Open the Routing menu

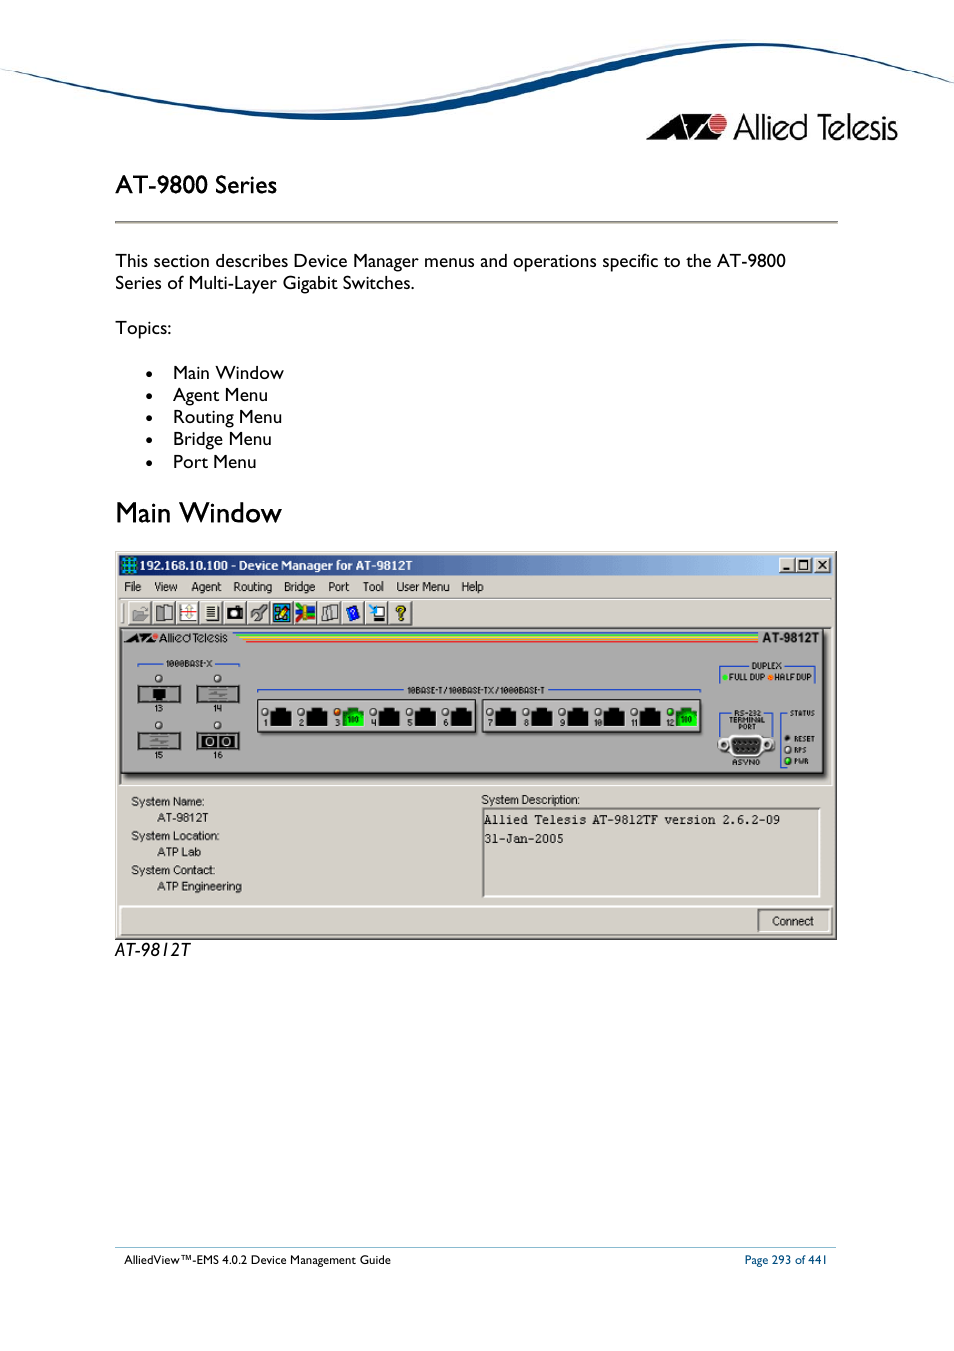[253, 587]
